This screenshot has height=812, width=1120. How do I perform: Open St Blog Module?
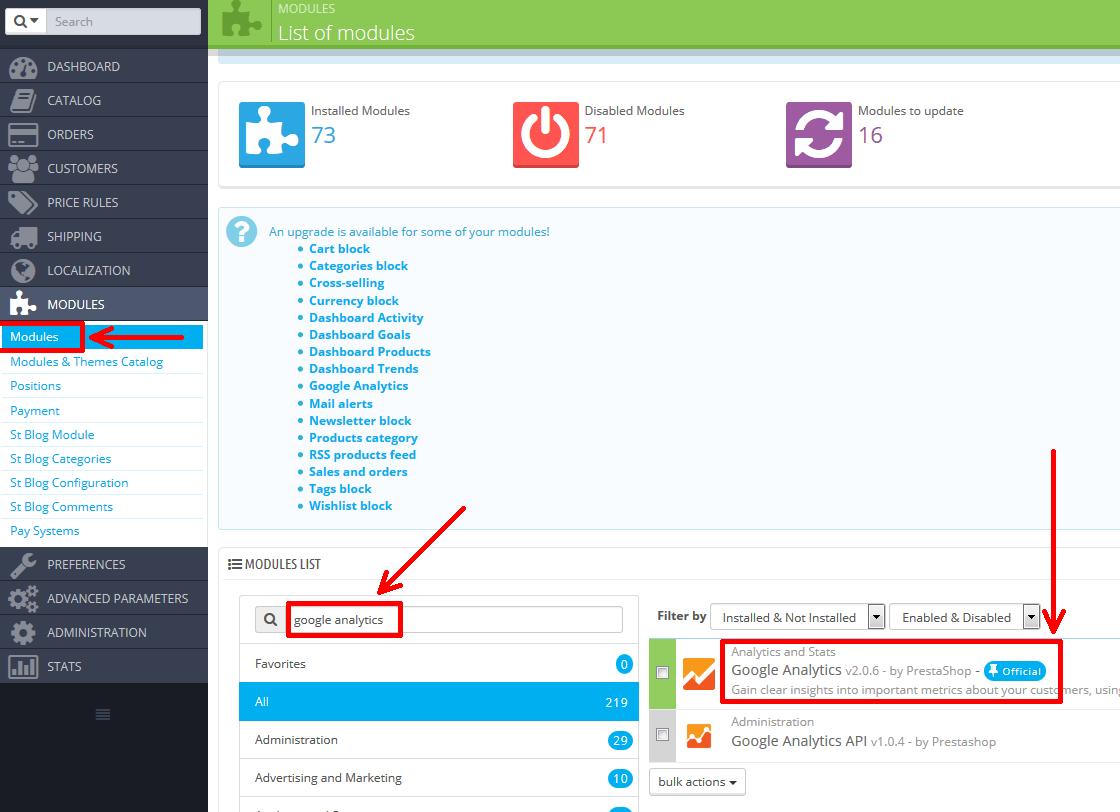52,435
